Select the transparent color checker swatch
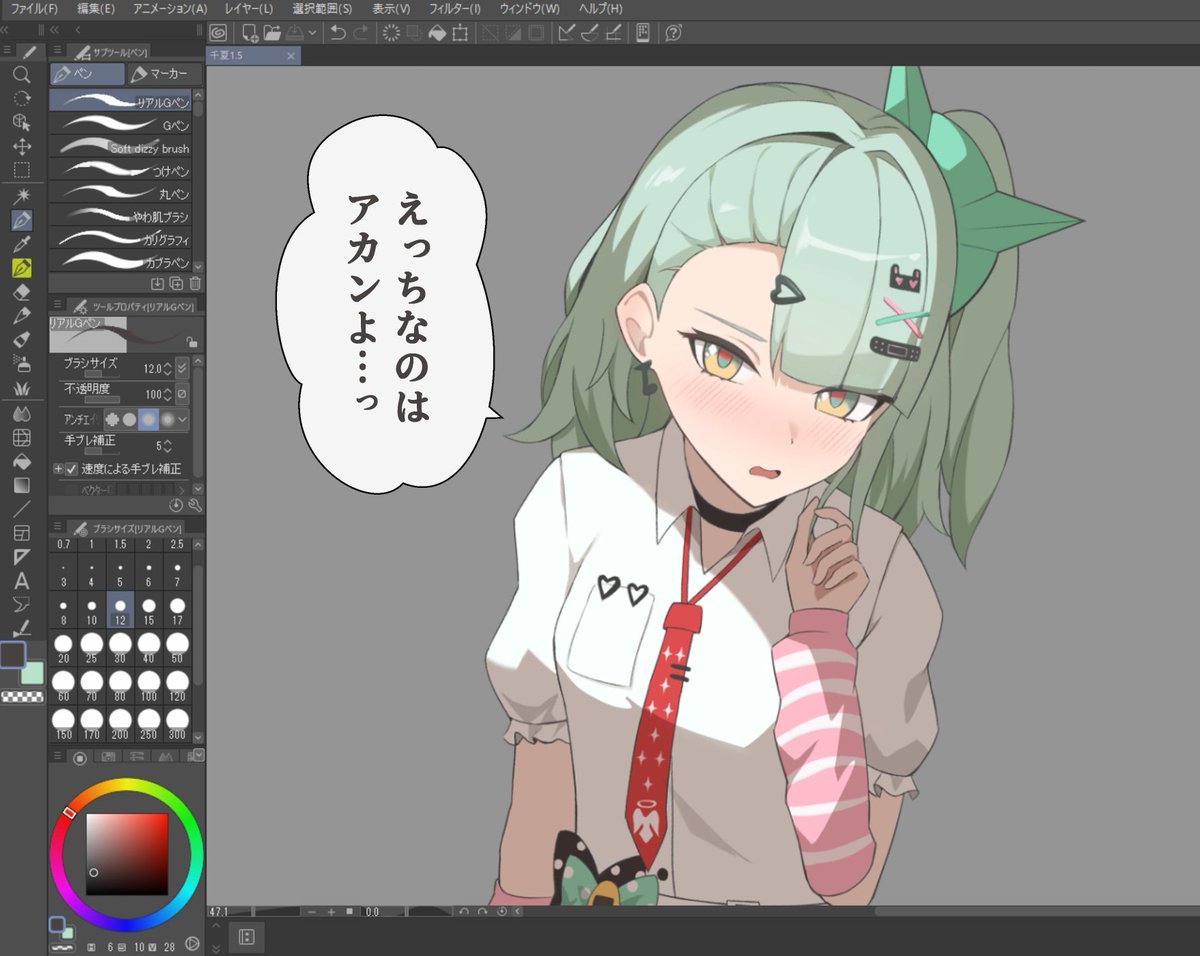 pyautogui.click(x=21, y=697)
